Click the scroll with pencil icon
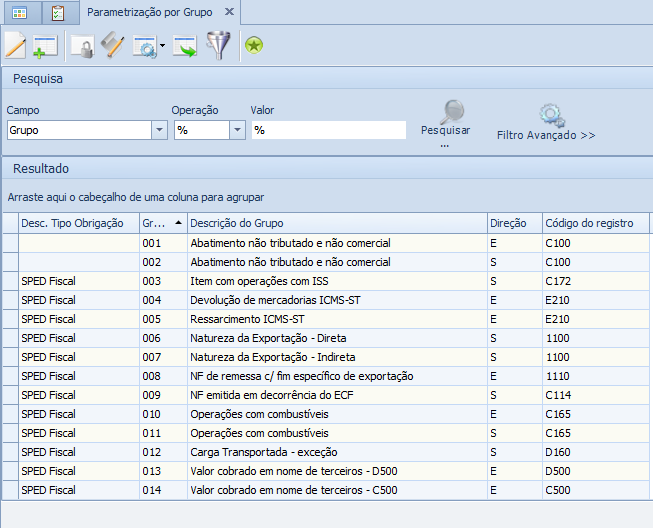The width and height of the screenshot is (653, 528). point(113,46)
